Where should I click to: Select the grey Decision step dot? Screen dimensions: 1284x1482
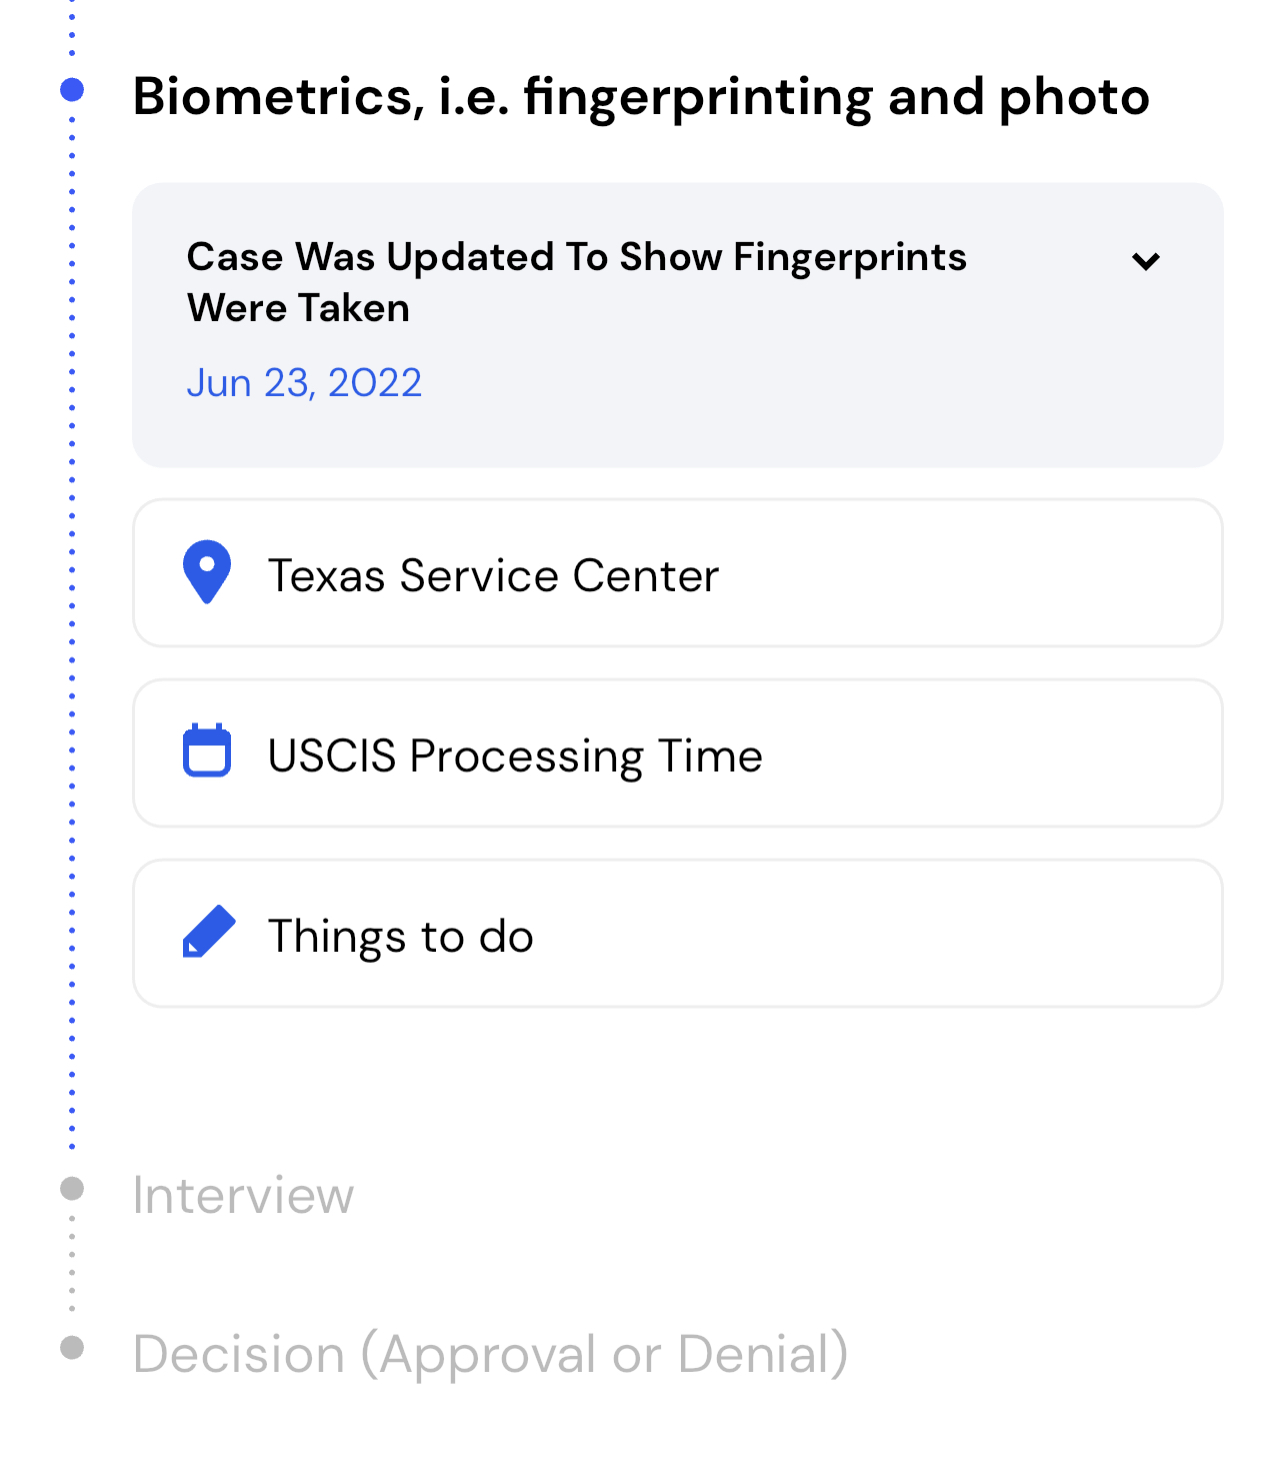[x=72, y=1347]
